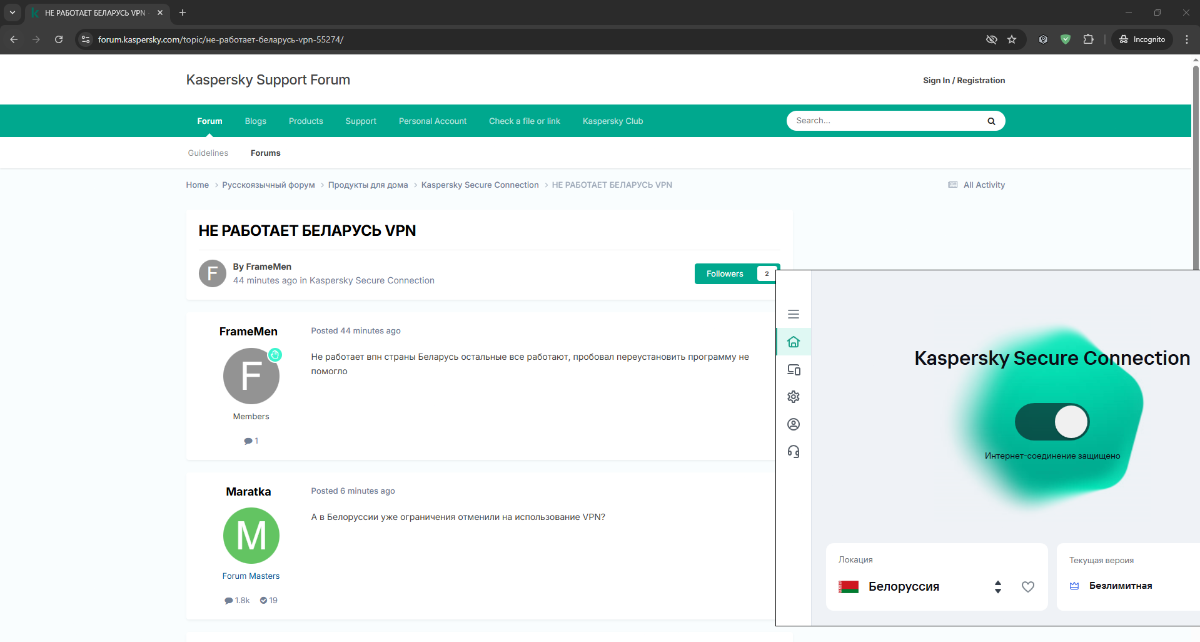Screen dimensions: 1200x642
Task: Open a new browser tab
Action: (182, 13)
